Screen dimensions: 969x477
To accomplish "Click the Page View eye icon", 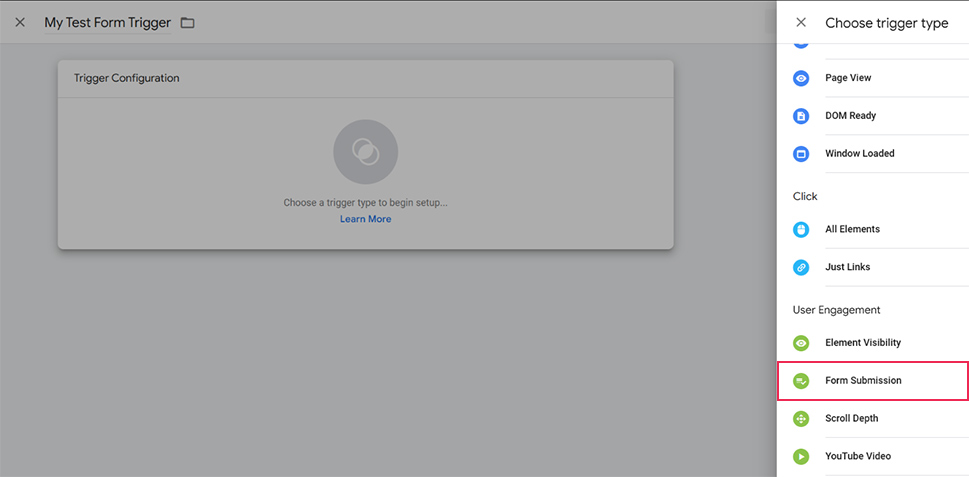I will point(801,78).
